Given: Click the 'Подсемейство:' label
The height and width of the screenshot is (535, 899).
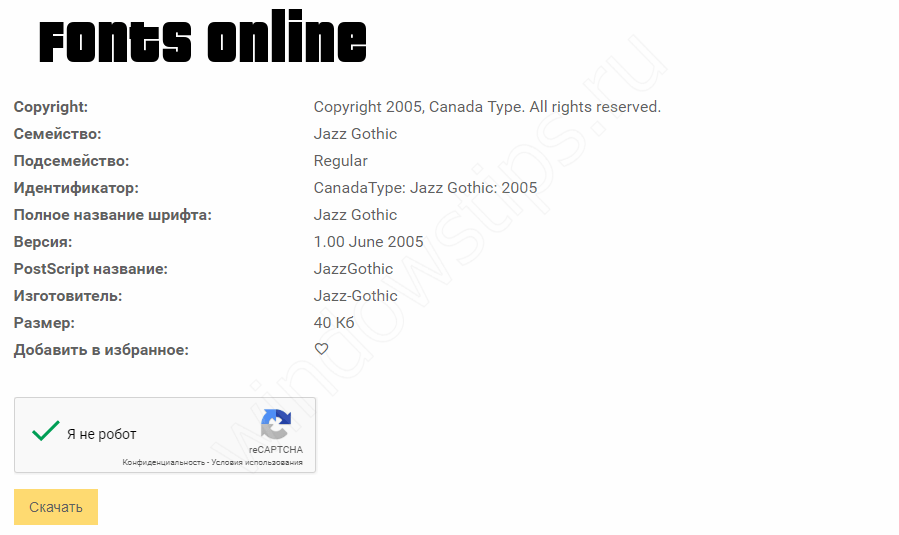Looking at the screenshot, I should click(71, 161).
